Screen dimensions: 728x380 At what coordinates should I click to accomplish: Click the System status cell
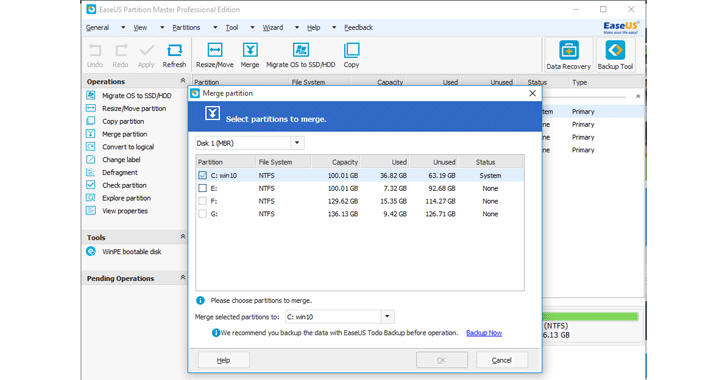point(490,175)
